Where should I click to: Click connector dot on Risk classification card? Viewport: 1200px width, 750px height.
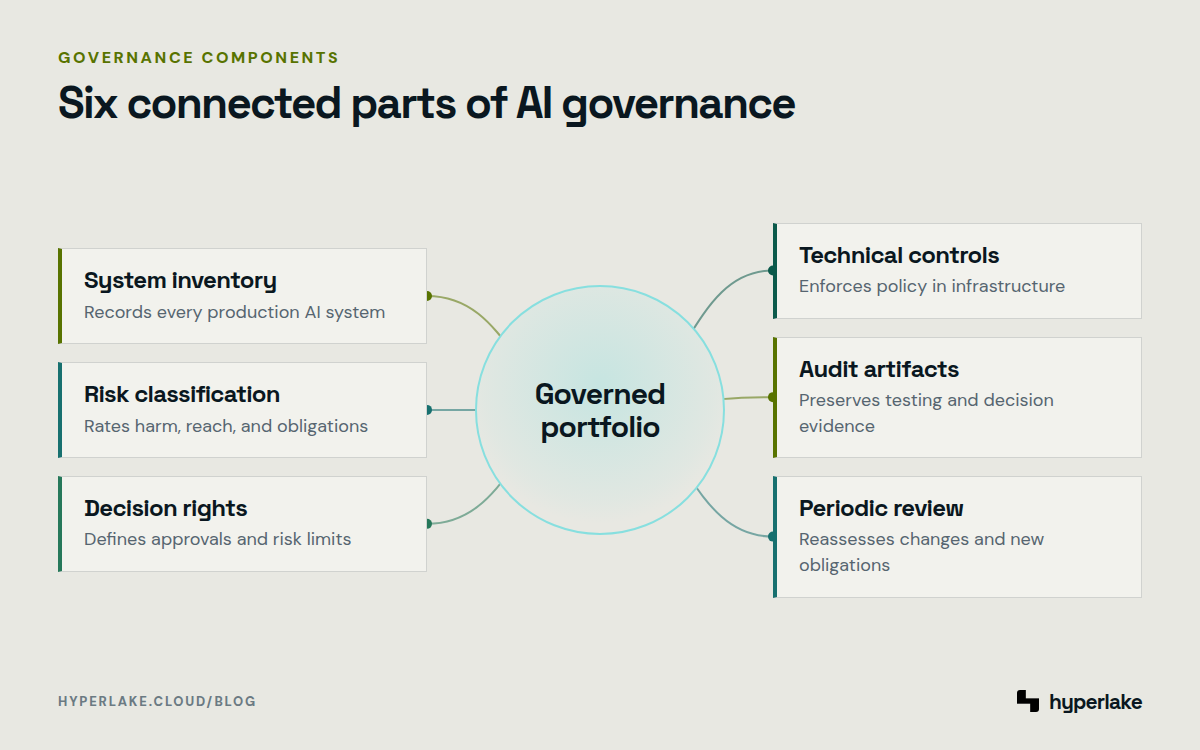(428, 410)
